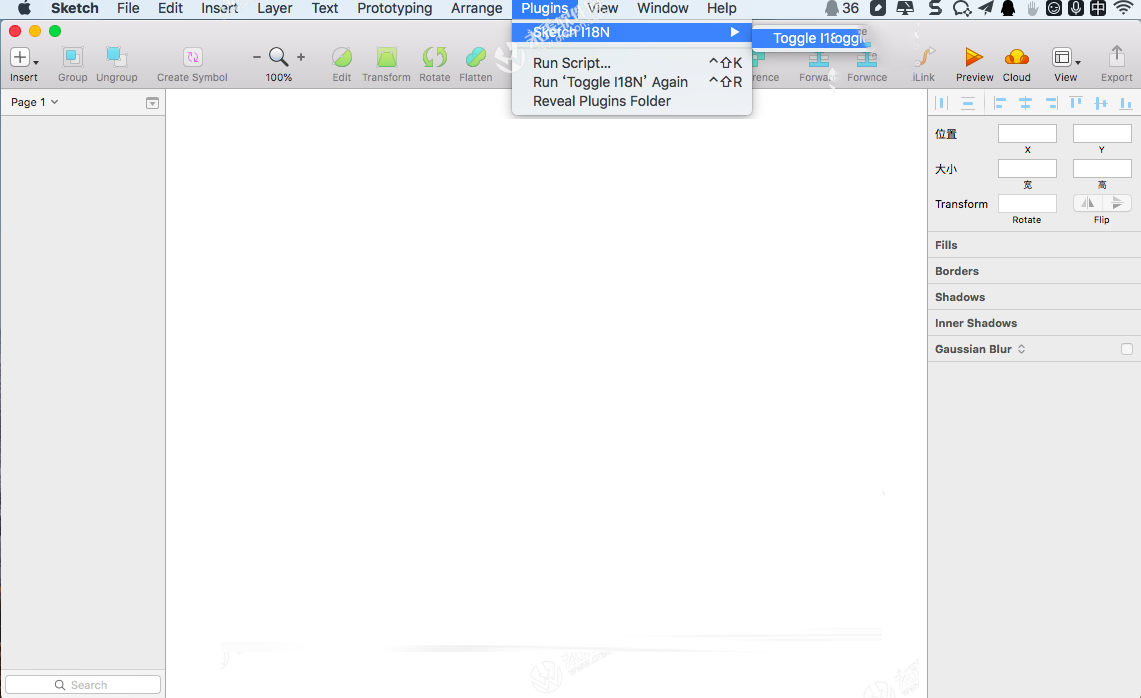Image resolution: width=1141 pixels, height=698 pixels.
Task: Open the Chinese input method menu
Action: pyautogui.click(x=1098, y=8)
